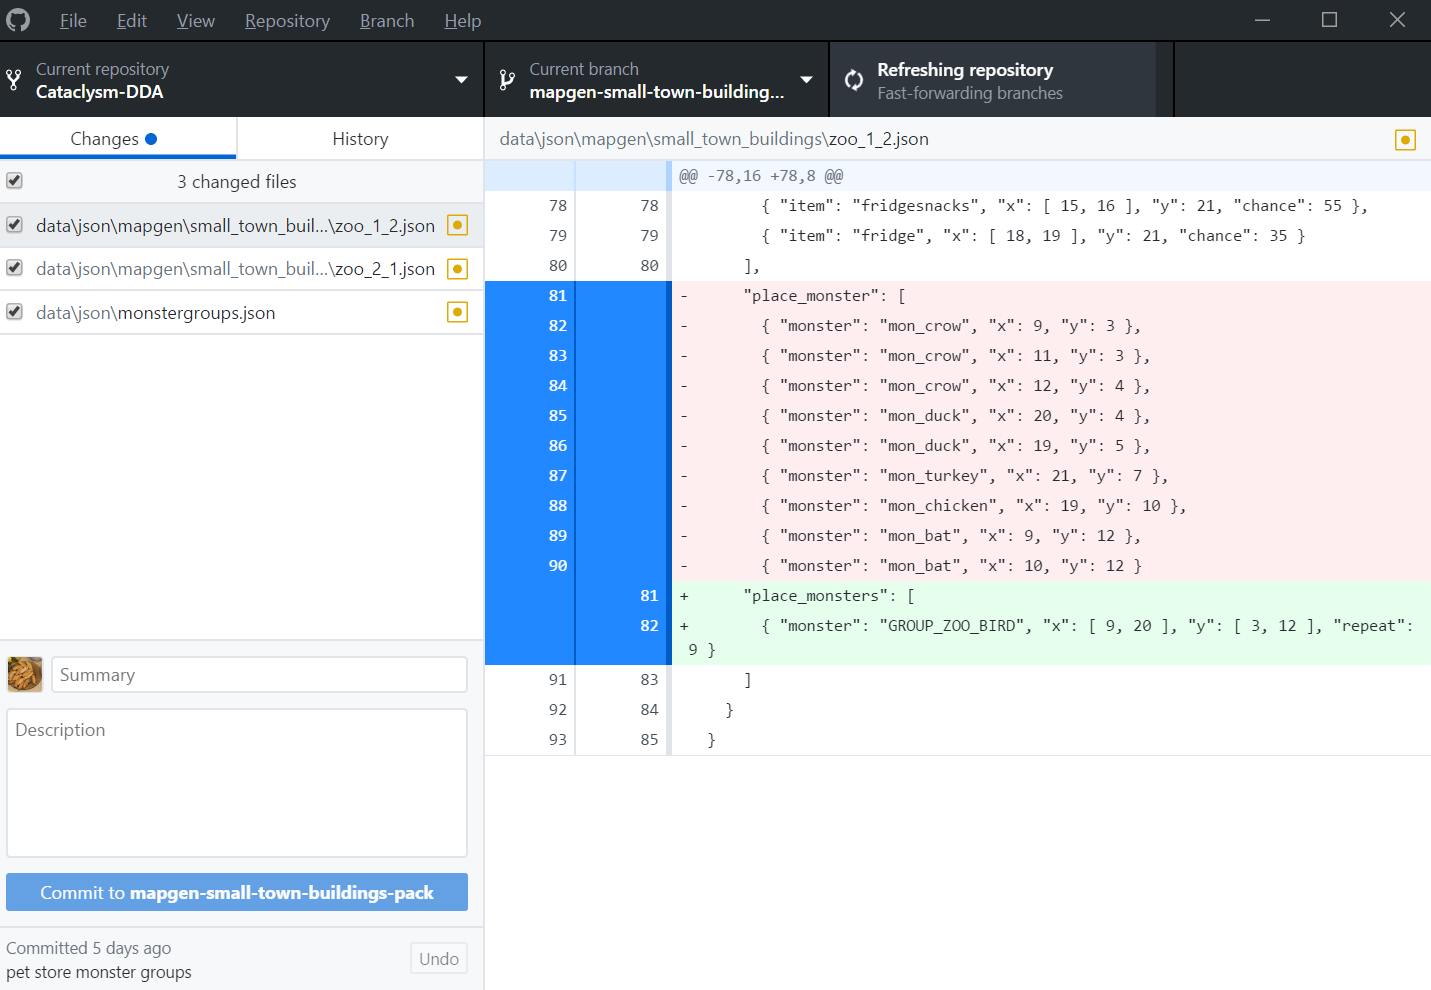1431x990 pixels.
Task: Focus the commit Description text area
Action: tap(237, 783)
